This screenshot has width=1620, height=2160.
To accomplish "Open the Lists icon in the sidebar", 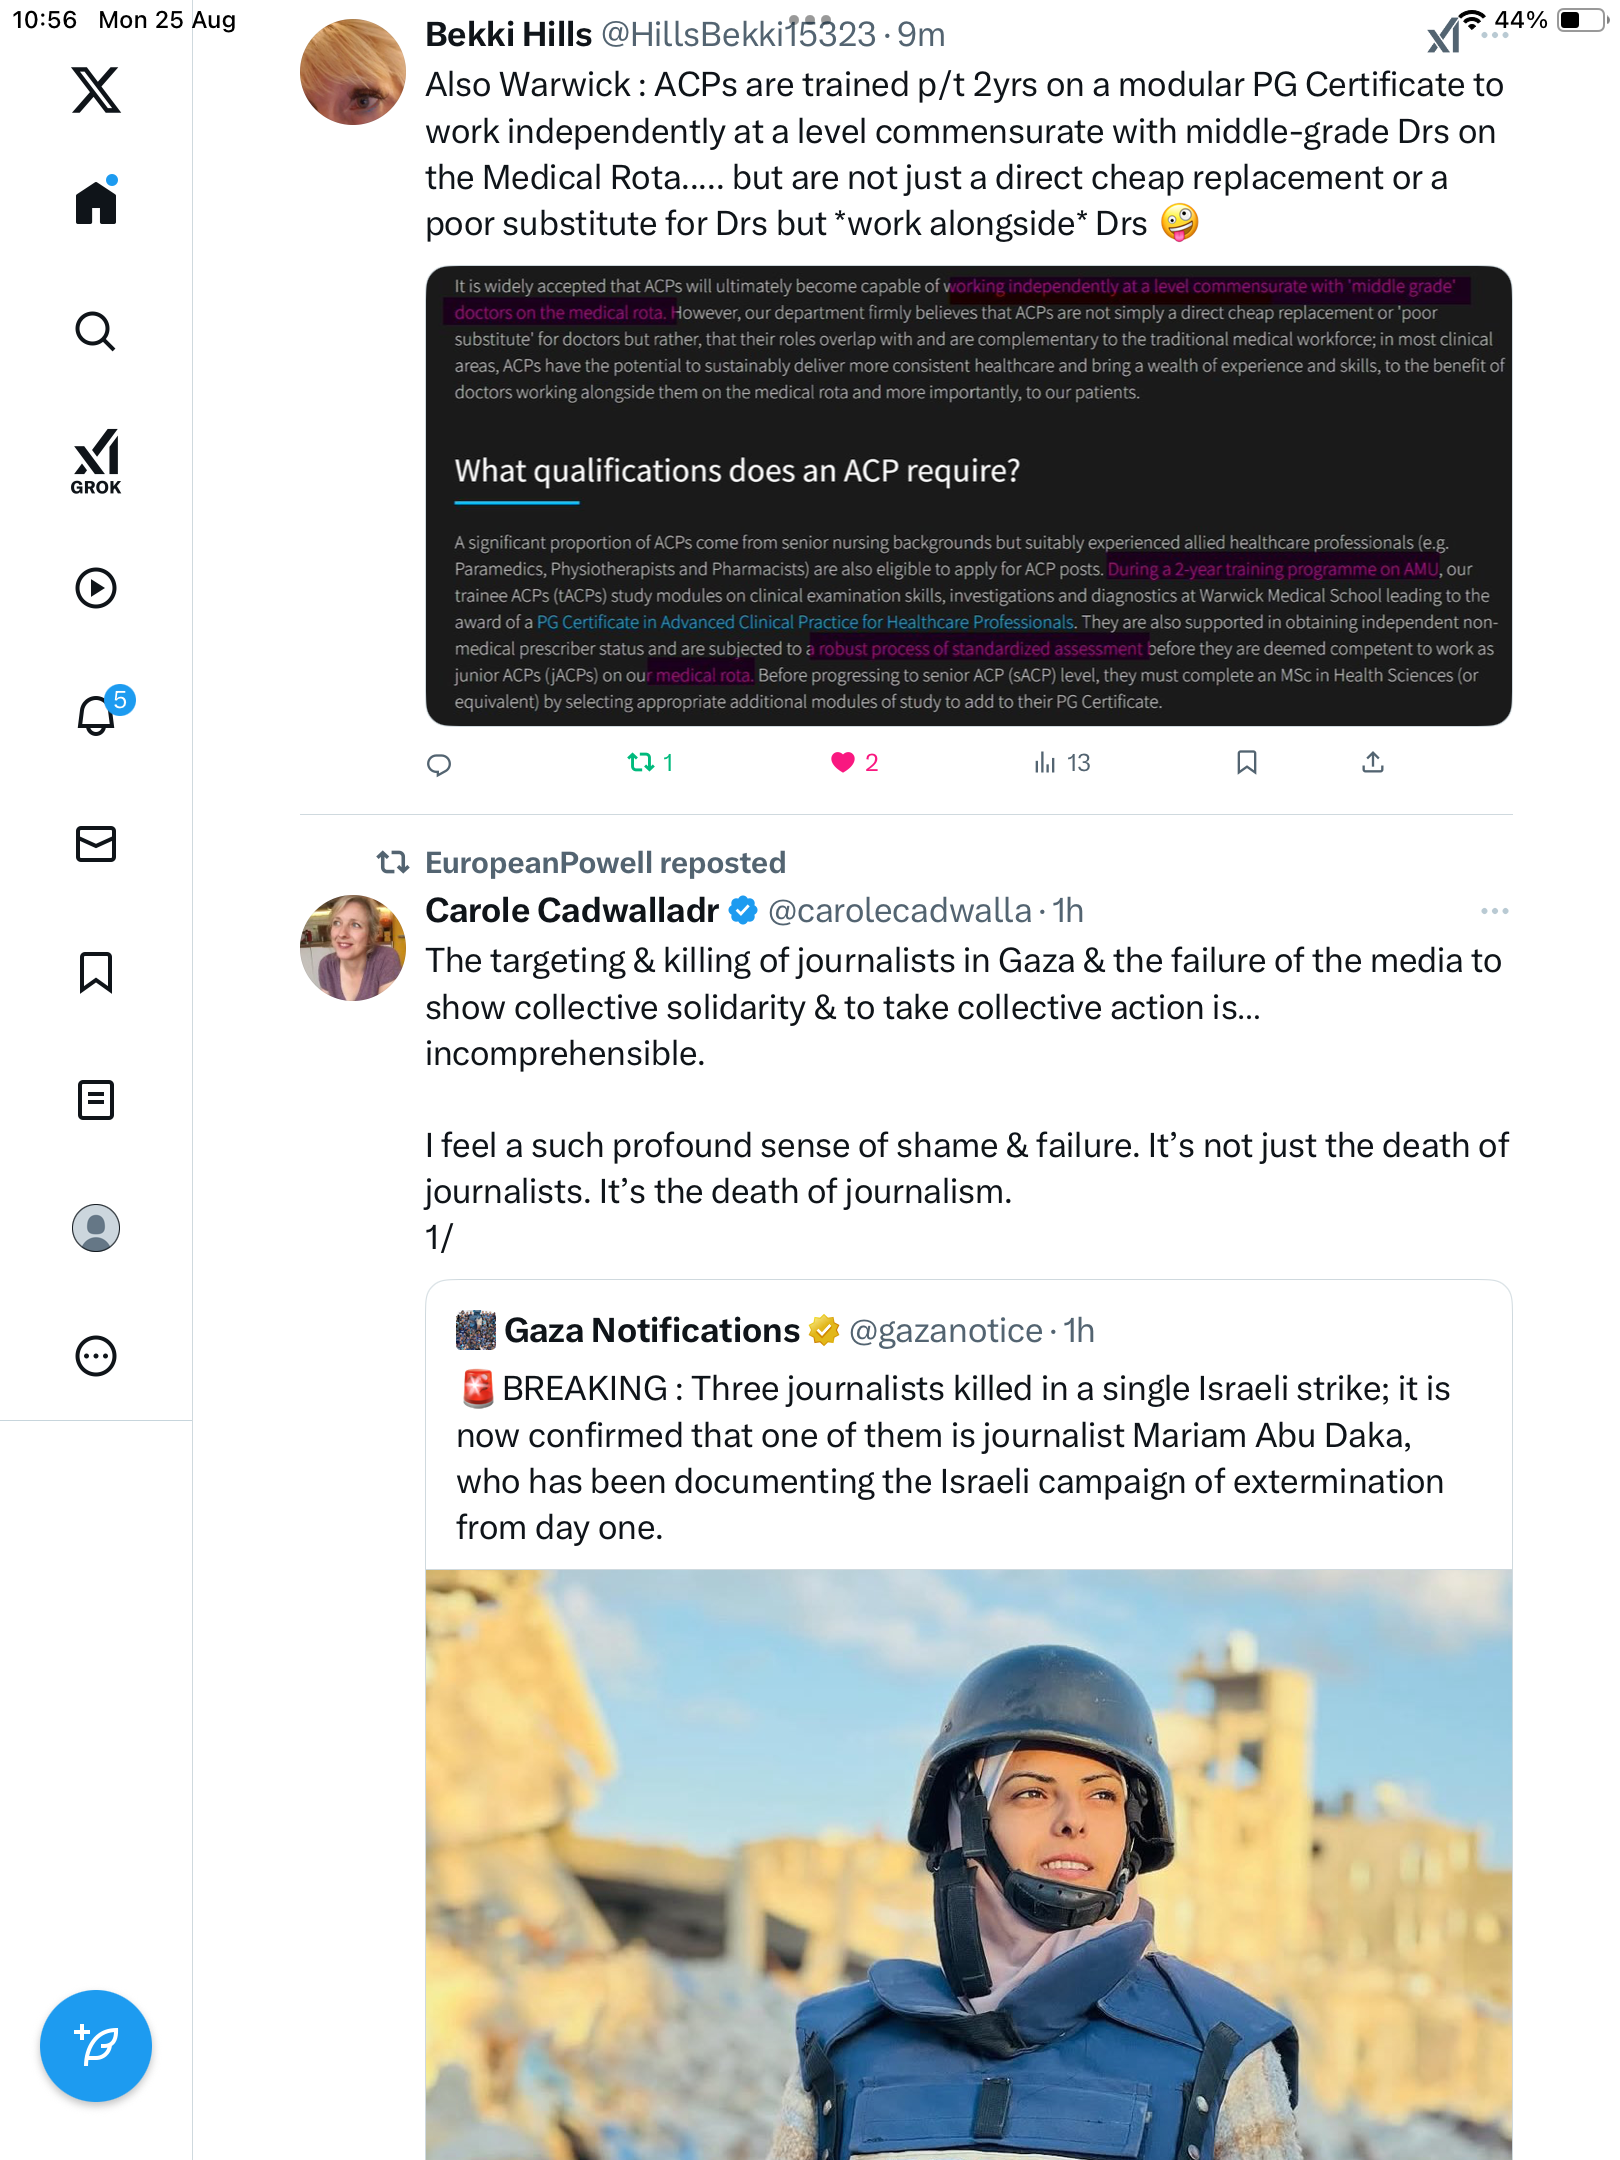I will point(96,1100).
